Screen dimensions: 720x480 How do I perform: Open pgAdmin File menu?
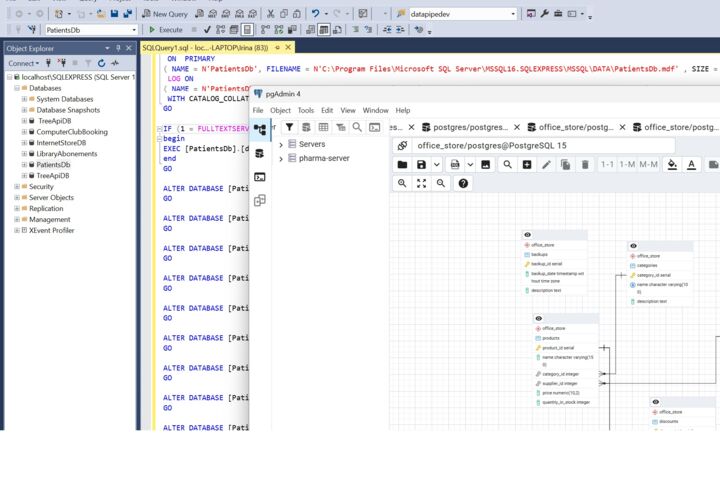coord(258,110)
